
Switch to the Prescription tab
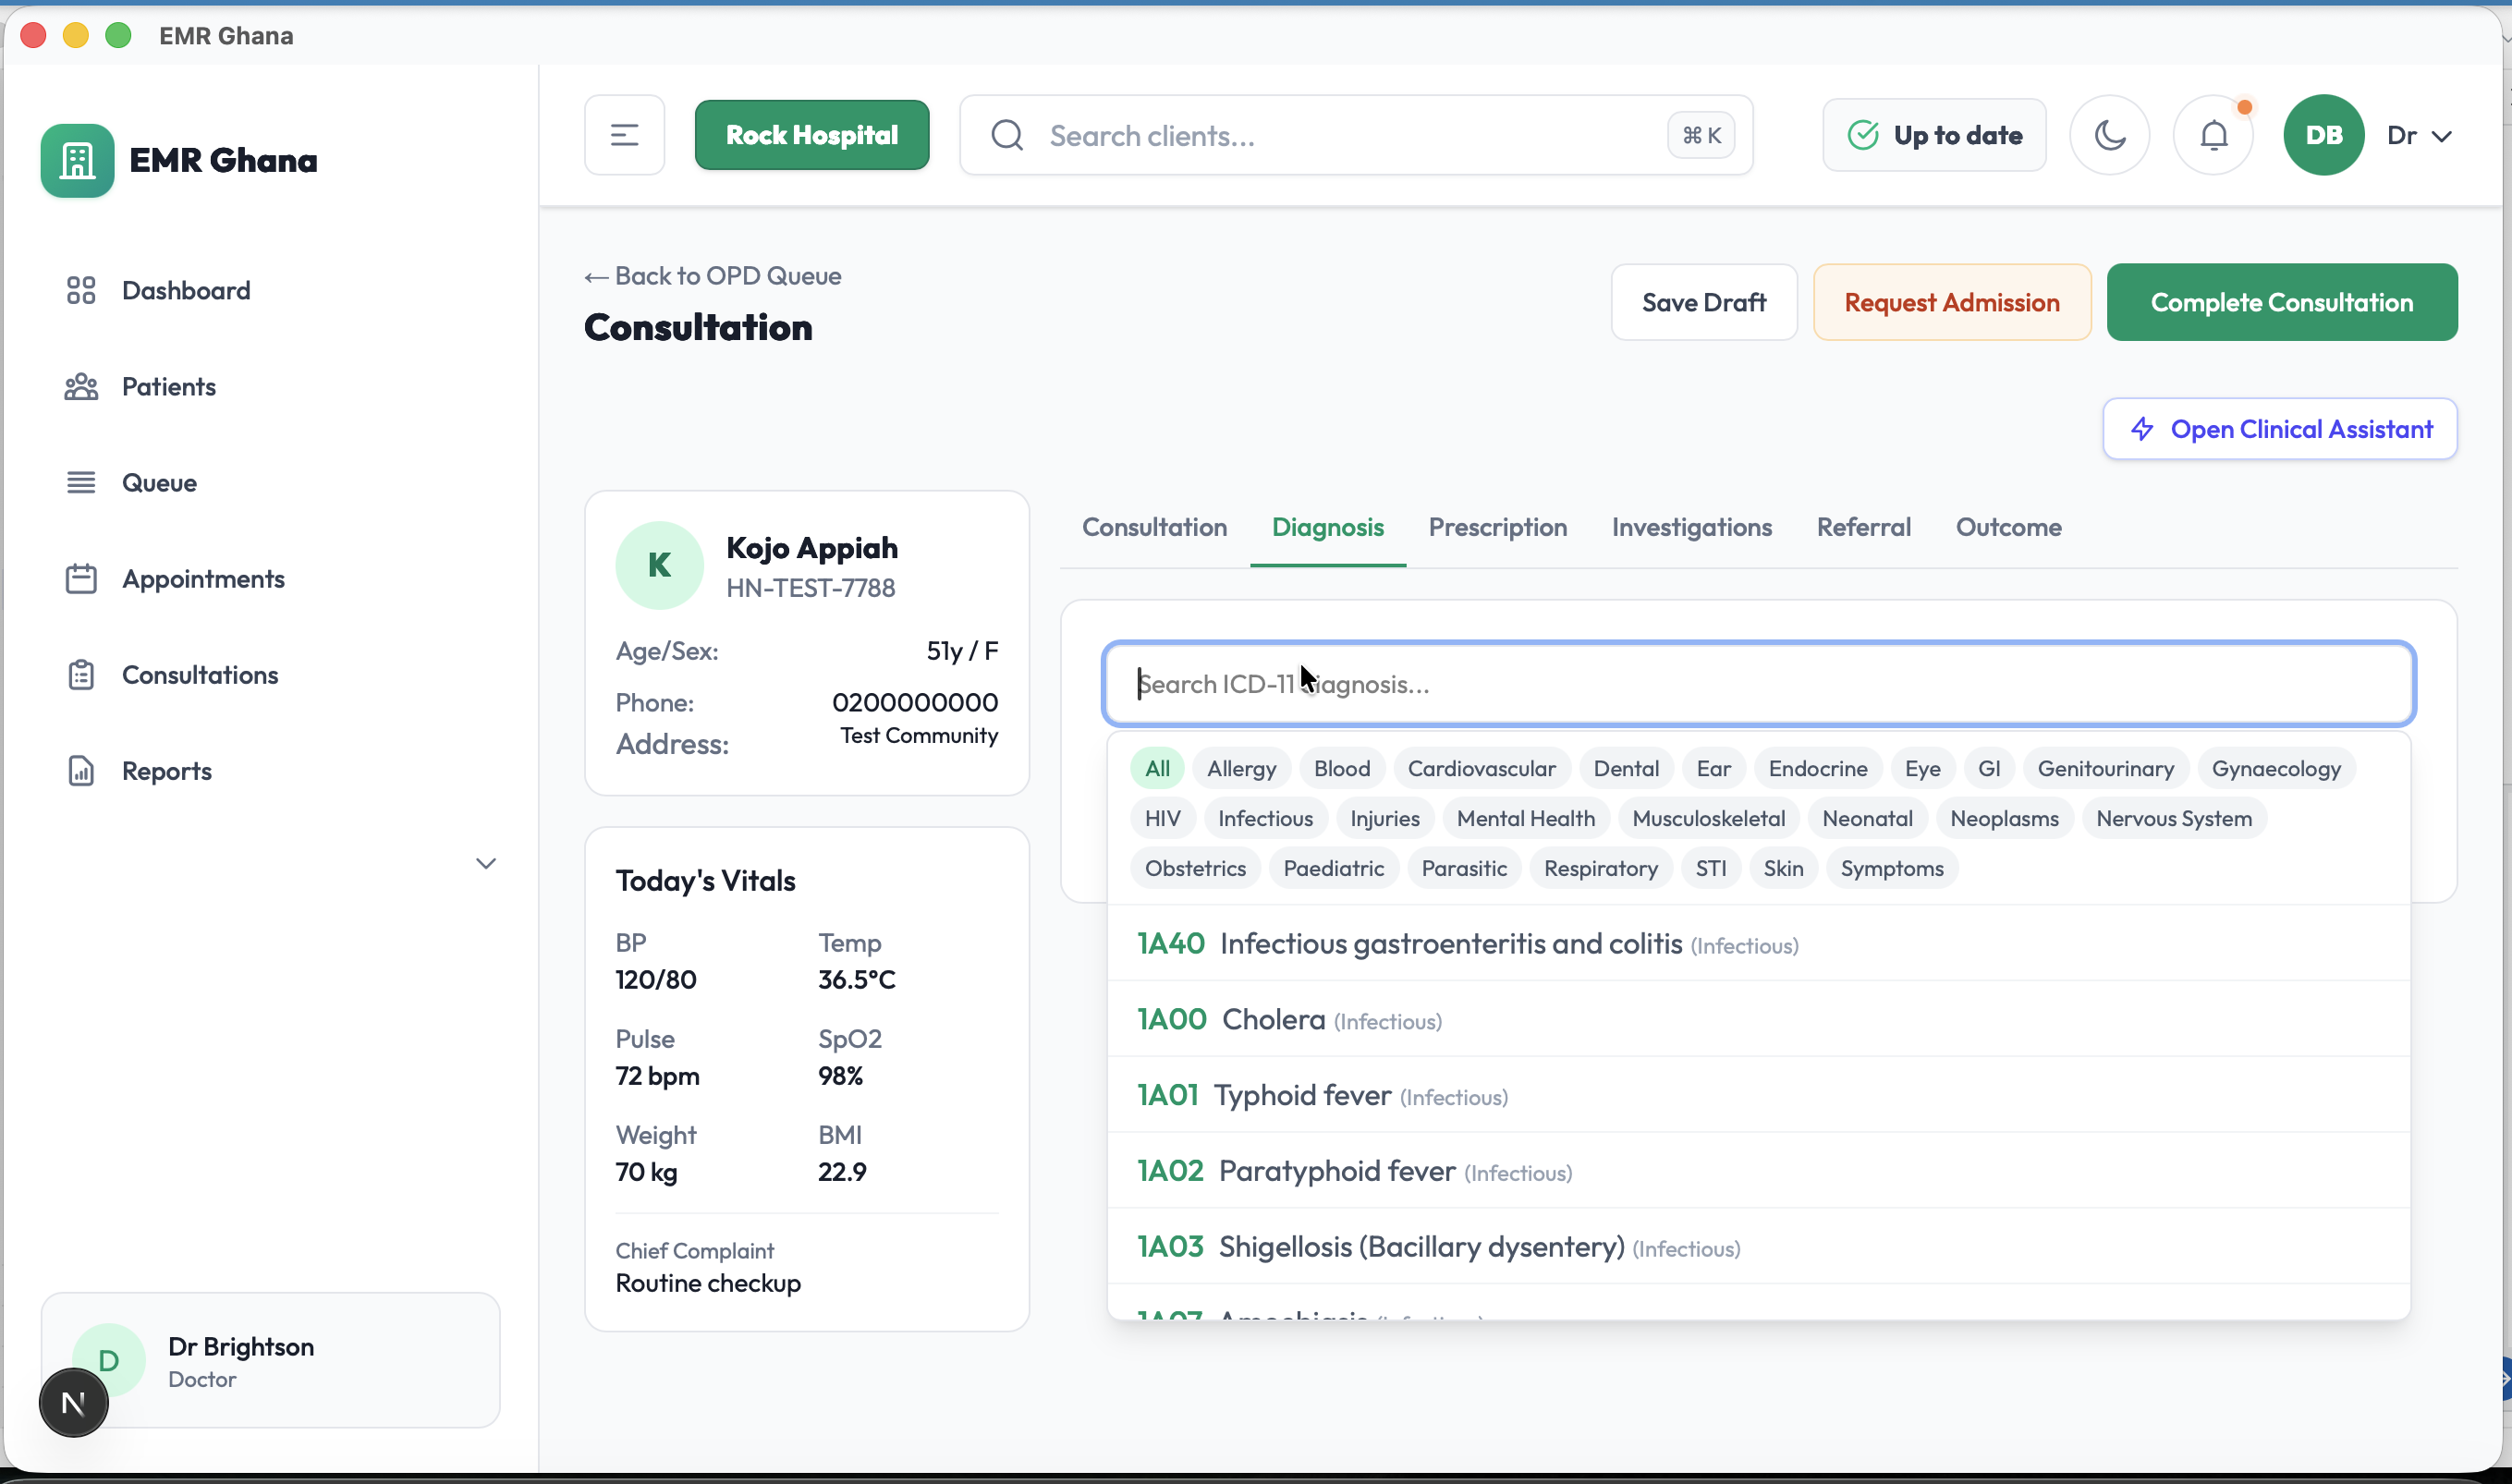click(1496, 527)
